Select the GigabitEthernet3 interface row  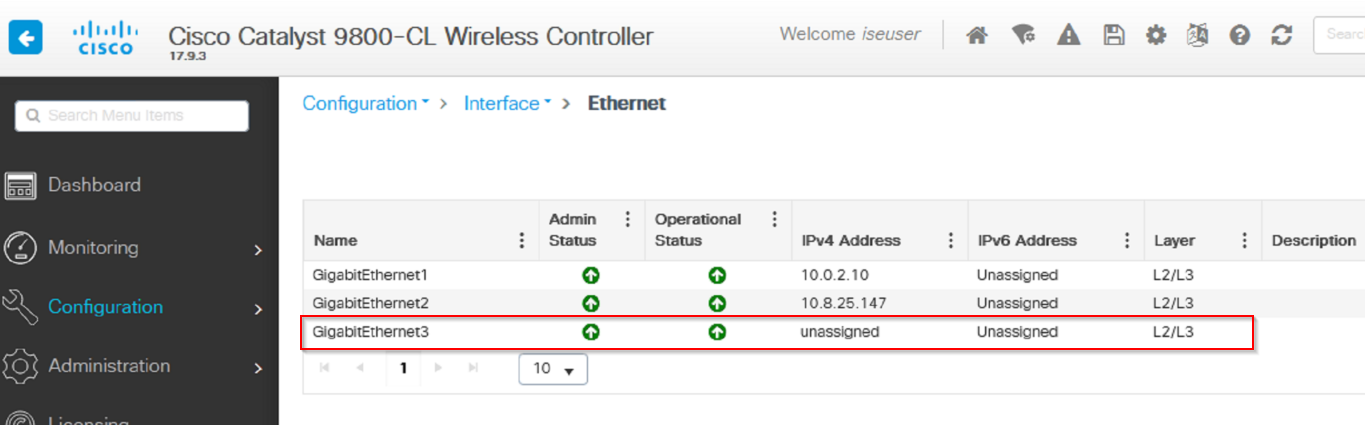[x=778, y=332]
